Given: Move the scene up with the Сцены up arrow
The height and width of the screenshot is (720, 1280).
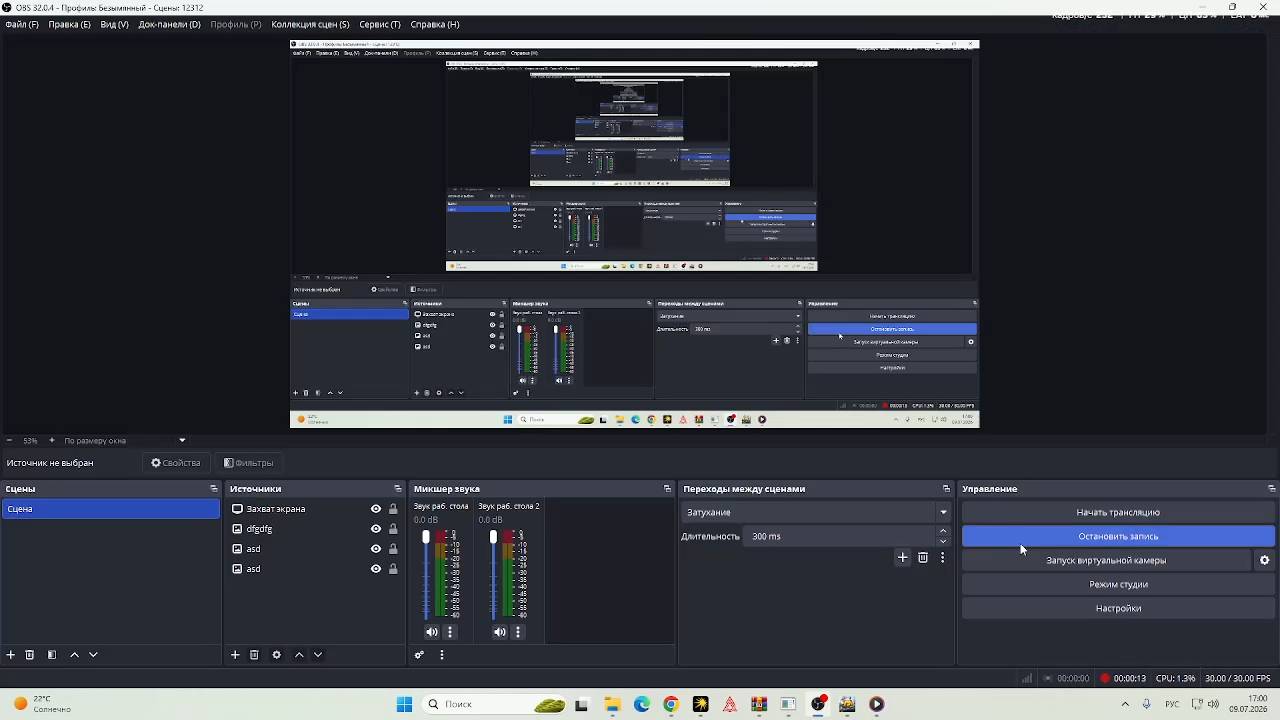Looking at the screenshot, I should 74,655.
